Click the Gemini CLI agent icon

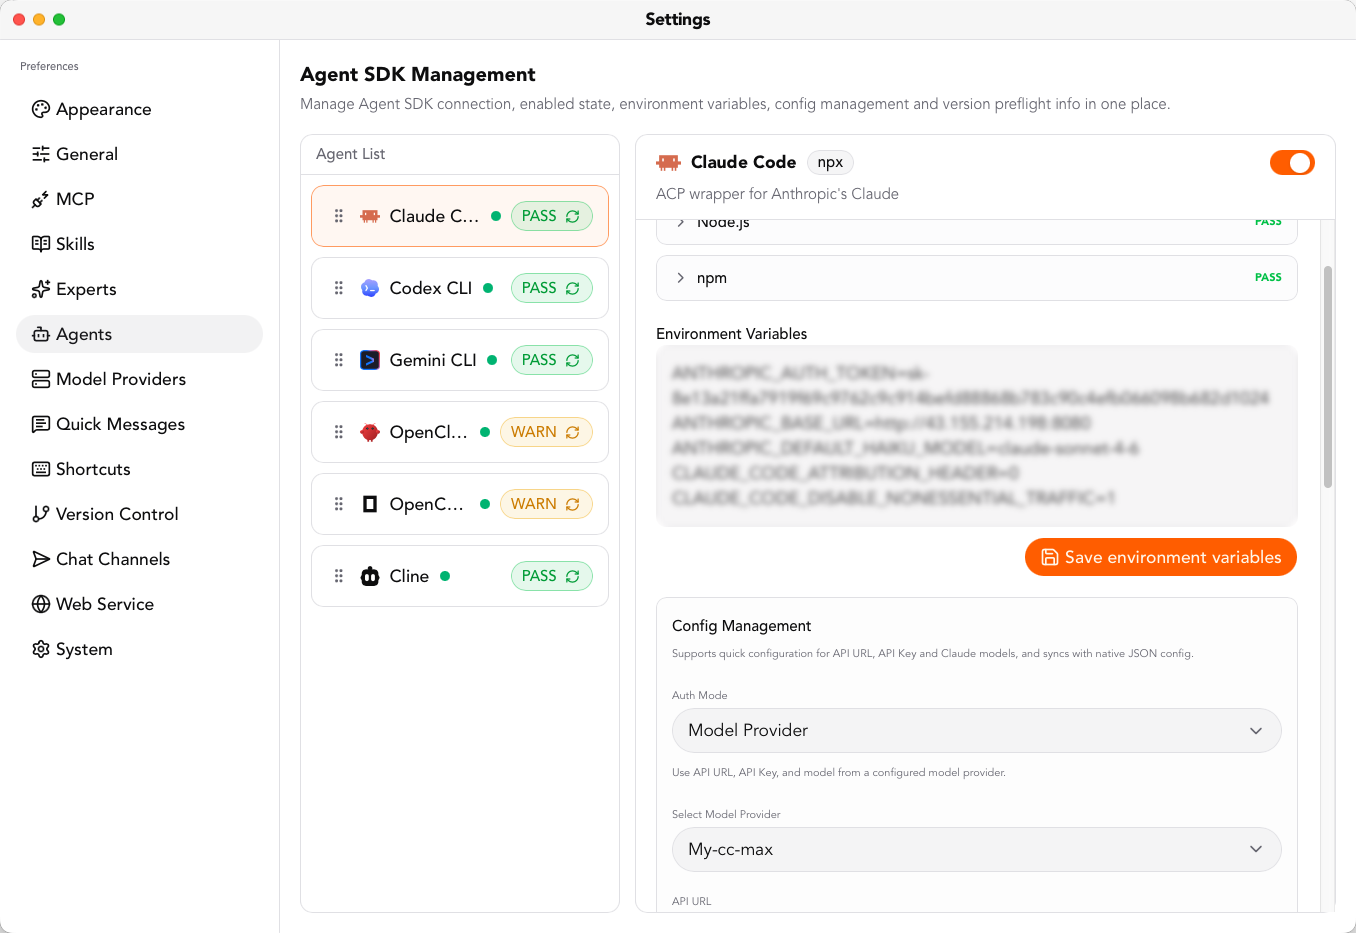(x=370, y=360)
